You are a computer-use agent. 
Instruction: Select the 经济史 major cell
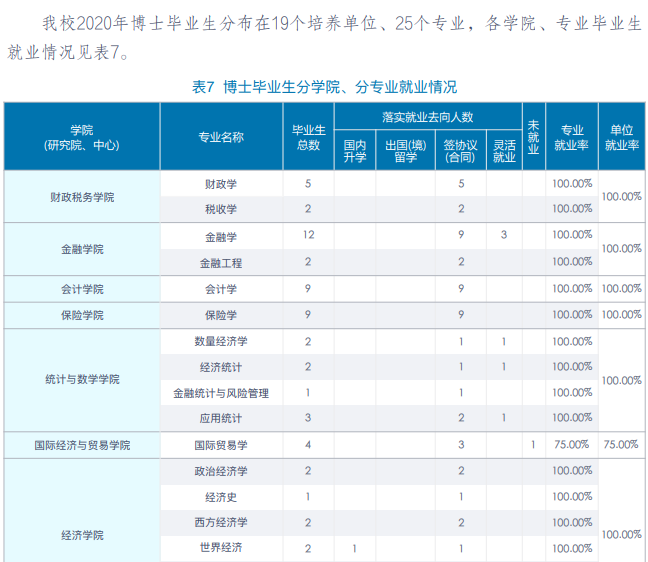pyautogui.click(x=221, y=497)
